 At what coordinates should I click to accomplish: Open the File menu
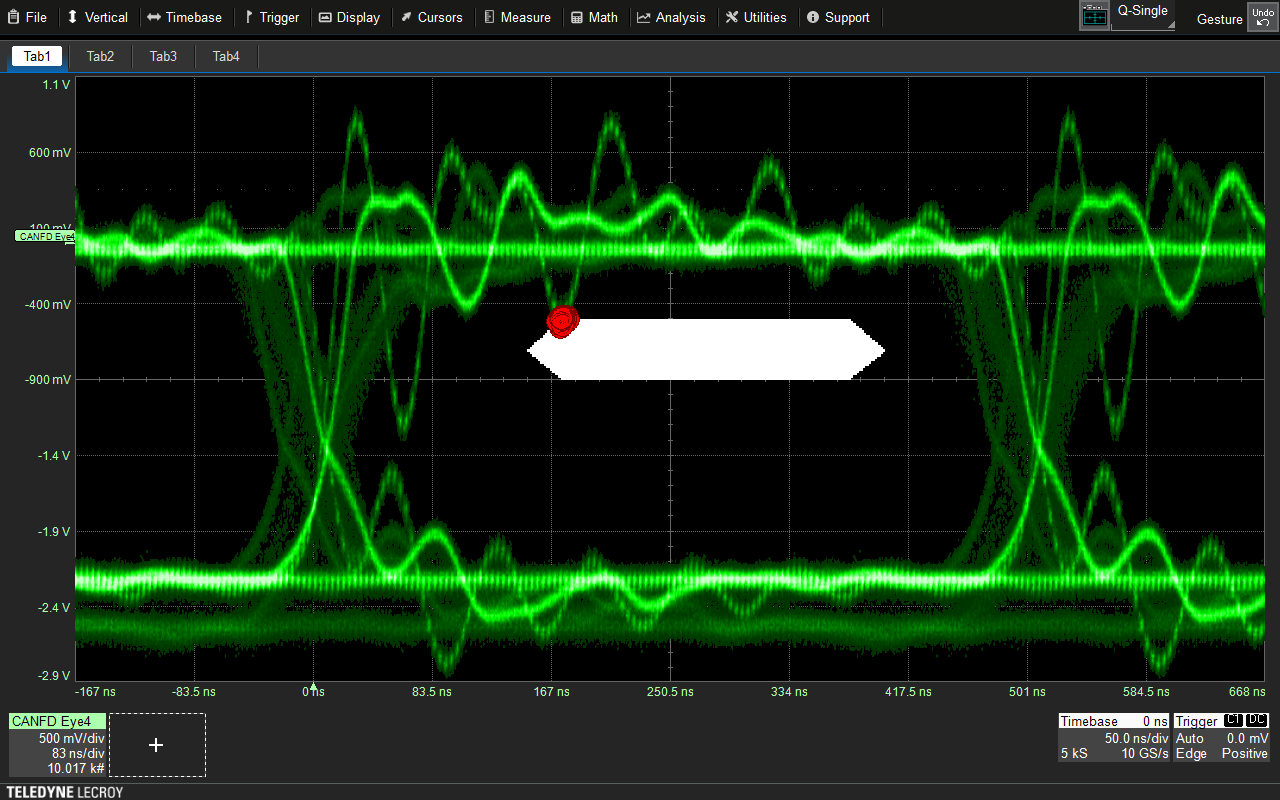coord(27,17)
